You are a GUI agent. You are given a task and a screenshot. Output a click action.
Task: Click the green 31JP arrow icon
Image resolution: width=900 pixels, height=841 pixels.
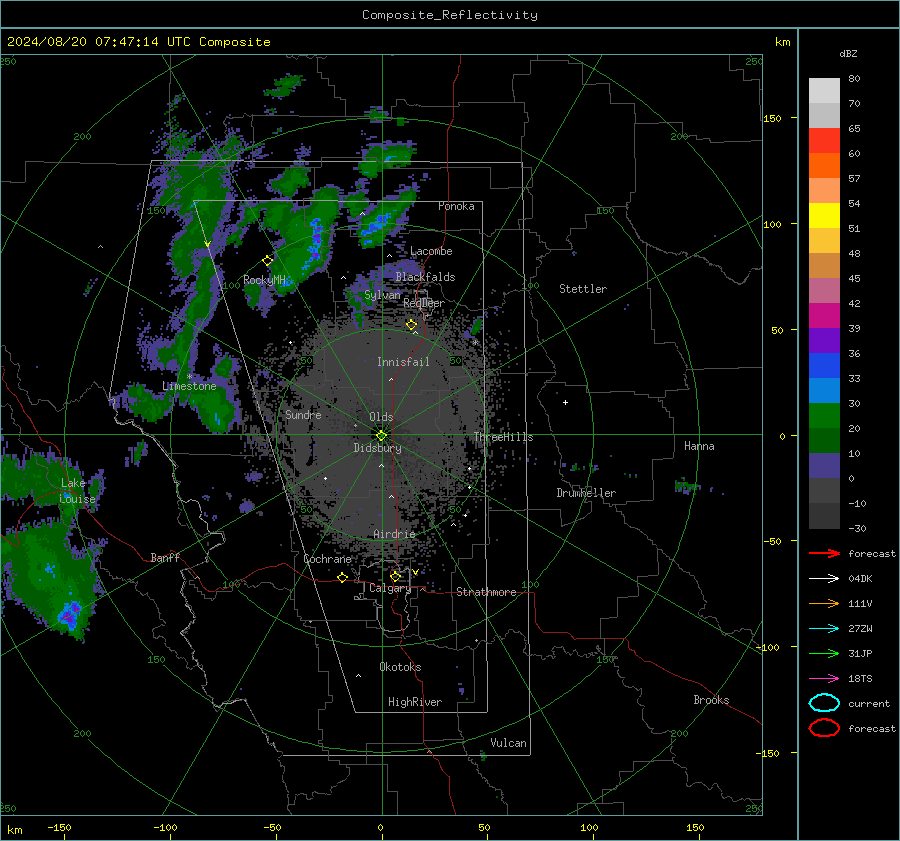[x=824, y=653]
